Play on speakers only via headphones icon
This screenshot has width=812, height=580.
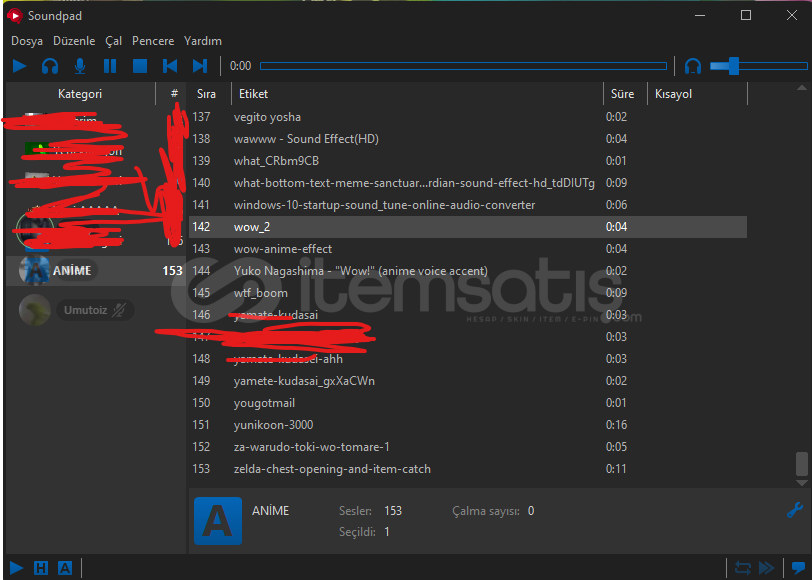point(50,66)
